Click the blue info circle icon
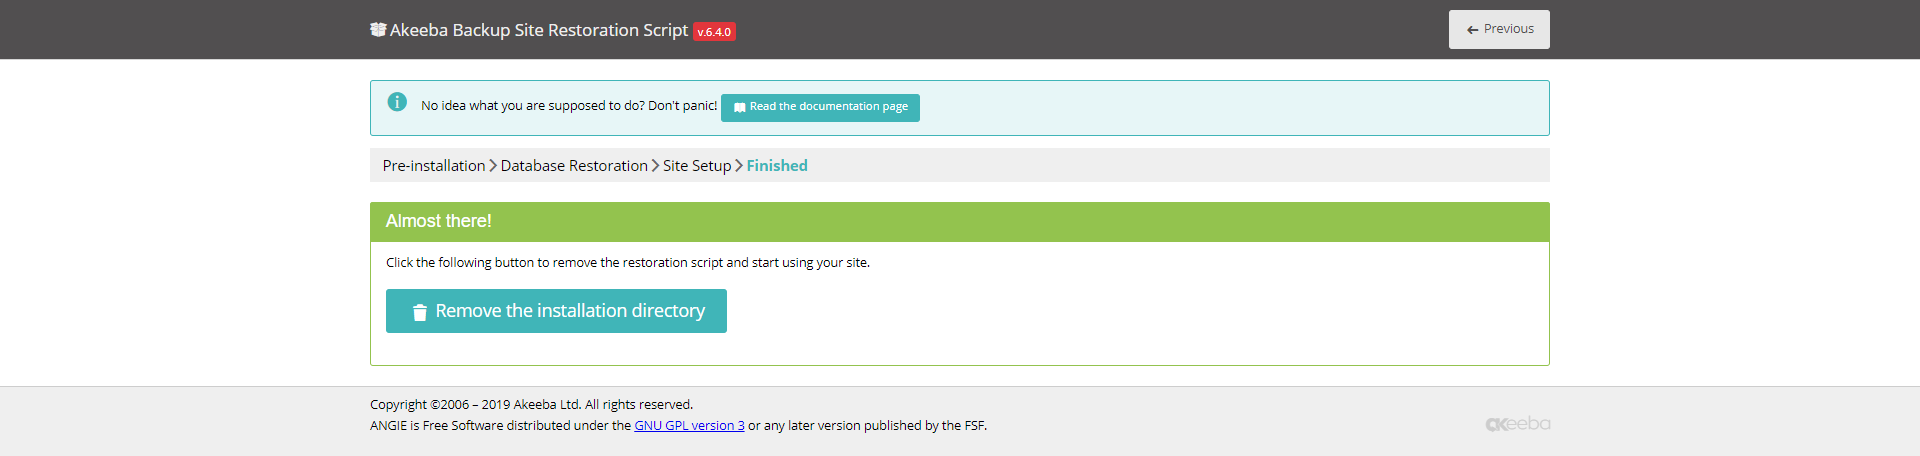The width and height of the screenshot is (1920, 456). click(397, 102)
